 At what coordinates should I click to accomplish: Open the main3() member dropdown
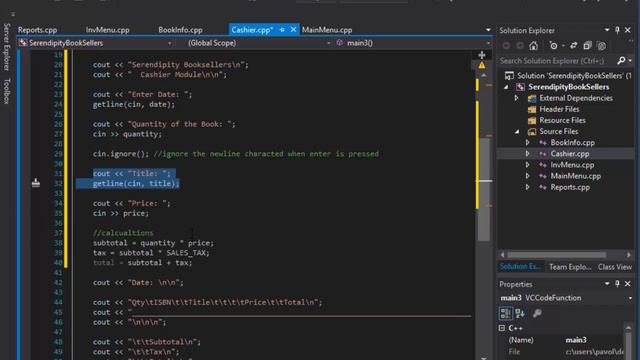click(x=488, y=43)
